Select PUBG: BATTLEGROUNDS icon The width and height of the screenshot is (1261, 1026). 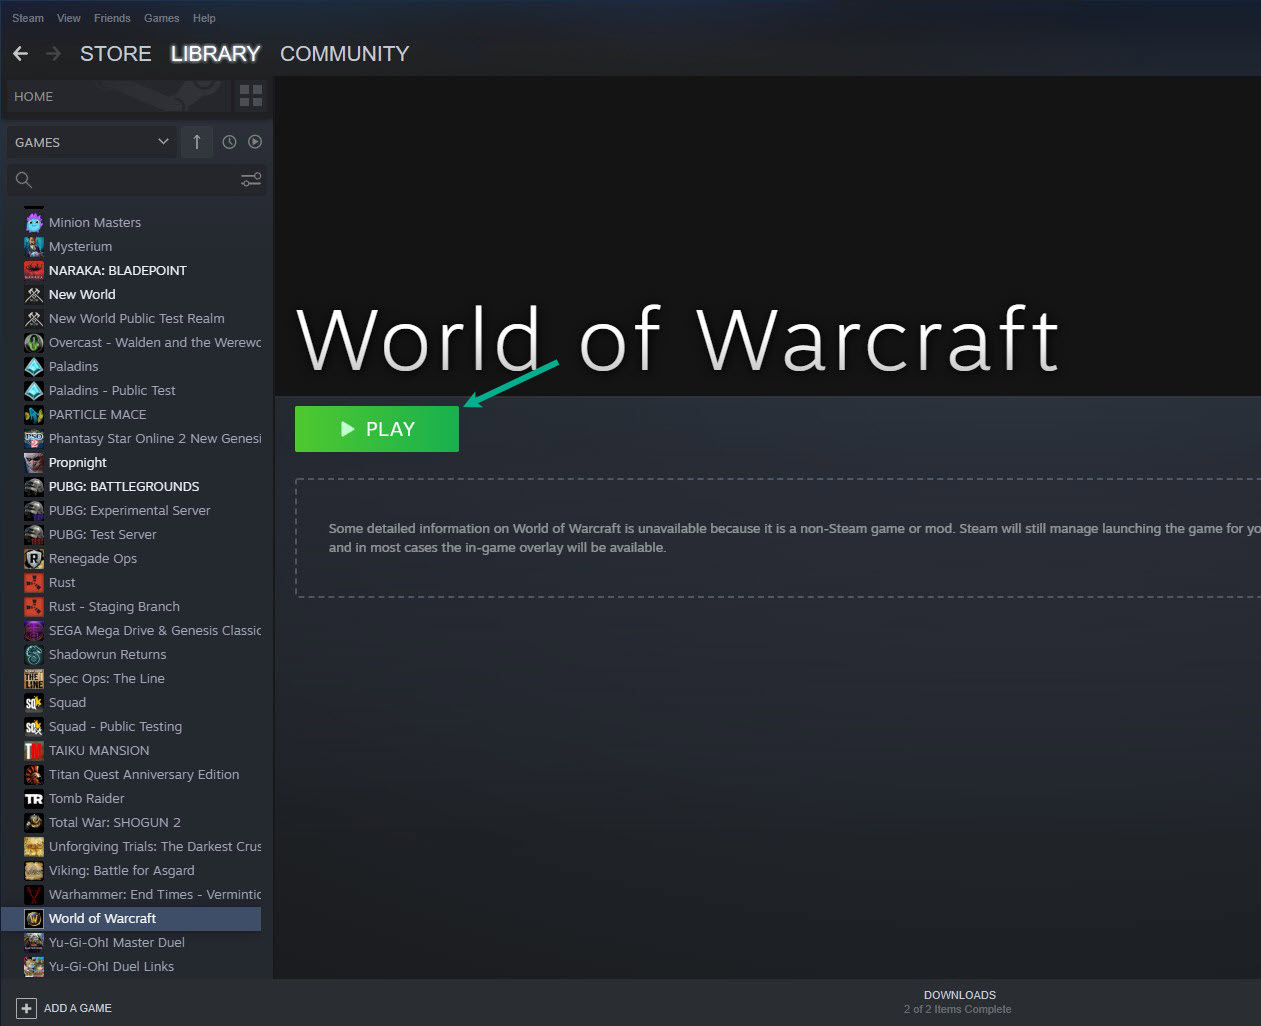pos(34,486)
